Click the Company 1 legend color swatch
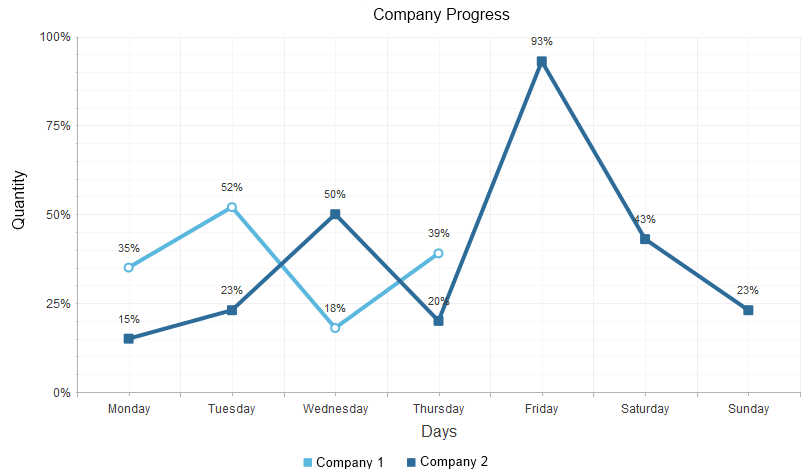Image resolution: width=809 pixels, height=469 pixels. pos(308,462)
